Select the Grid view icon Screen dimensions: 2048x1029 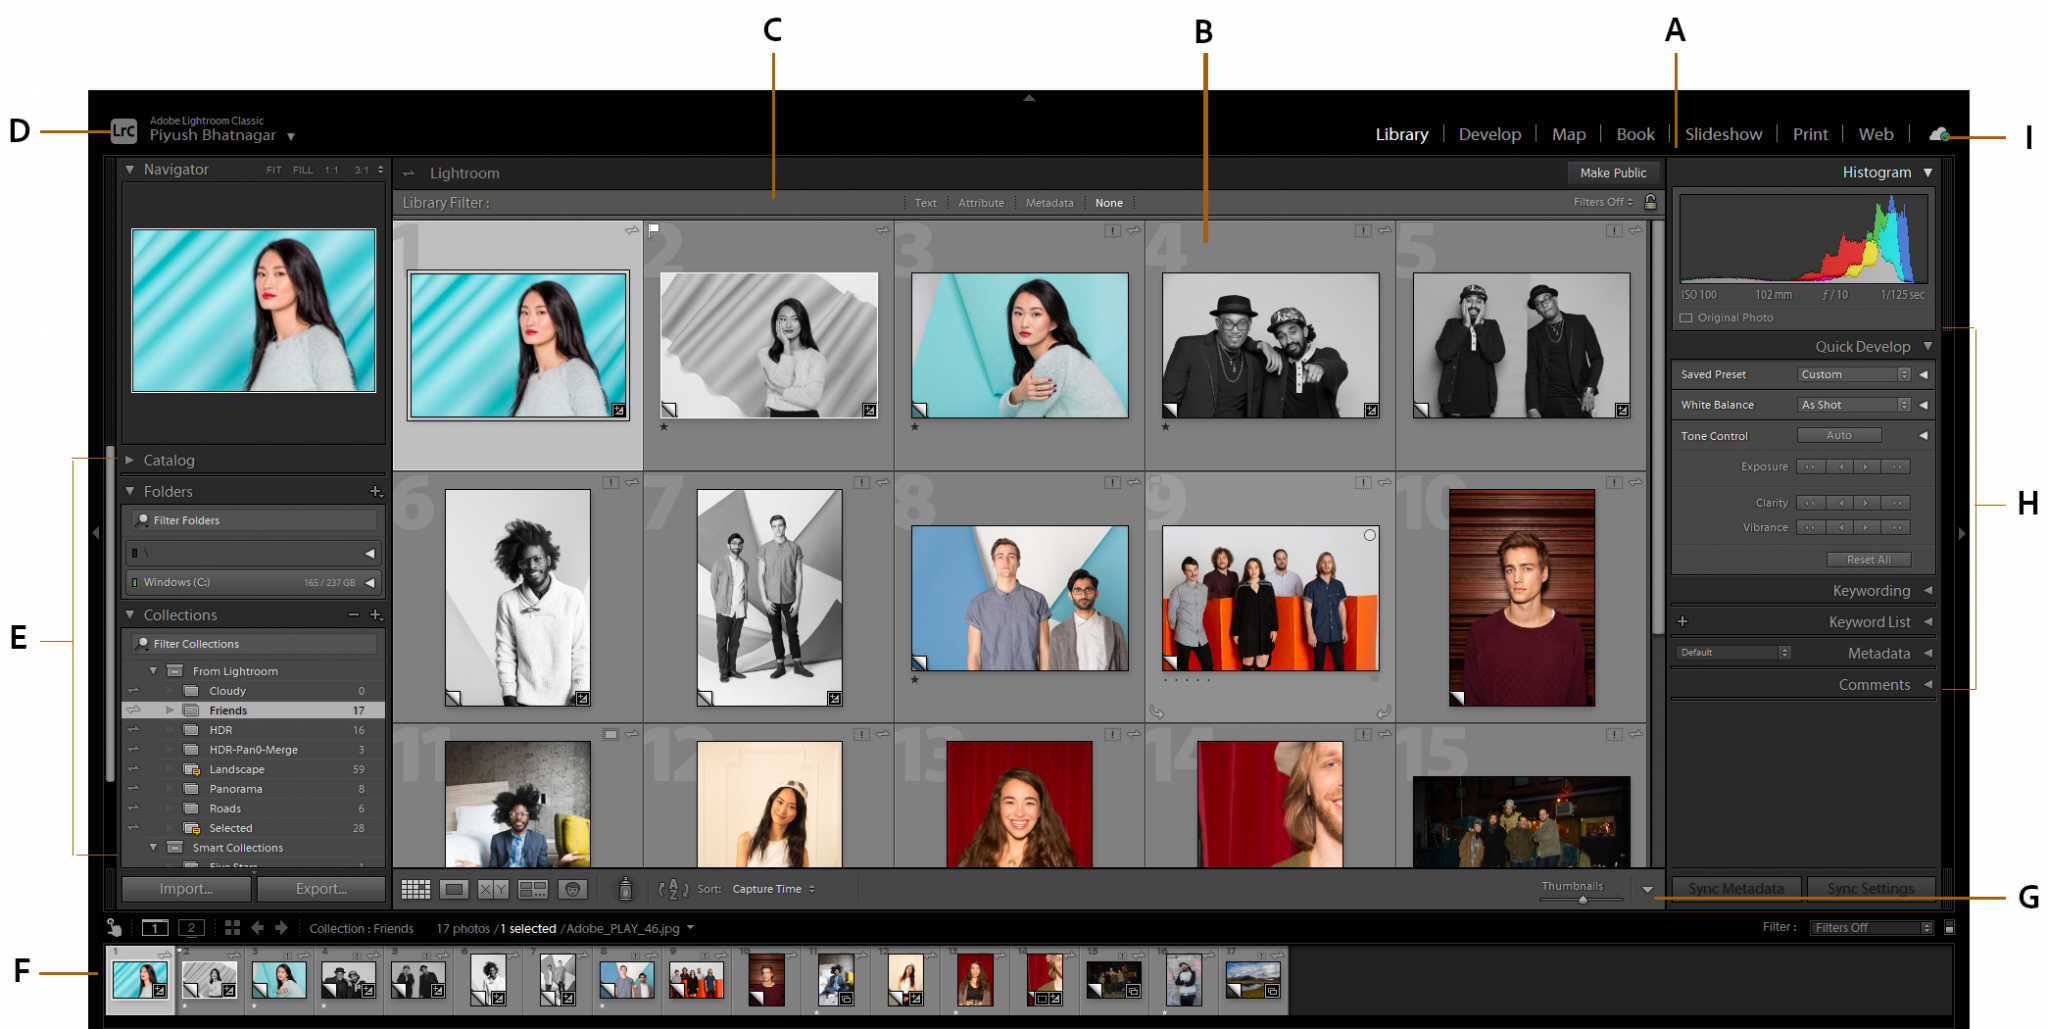pyautogui.click(x=416, y=889)
